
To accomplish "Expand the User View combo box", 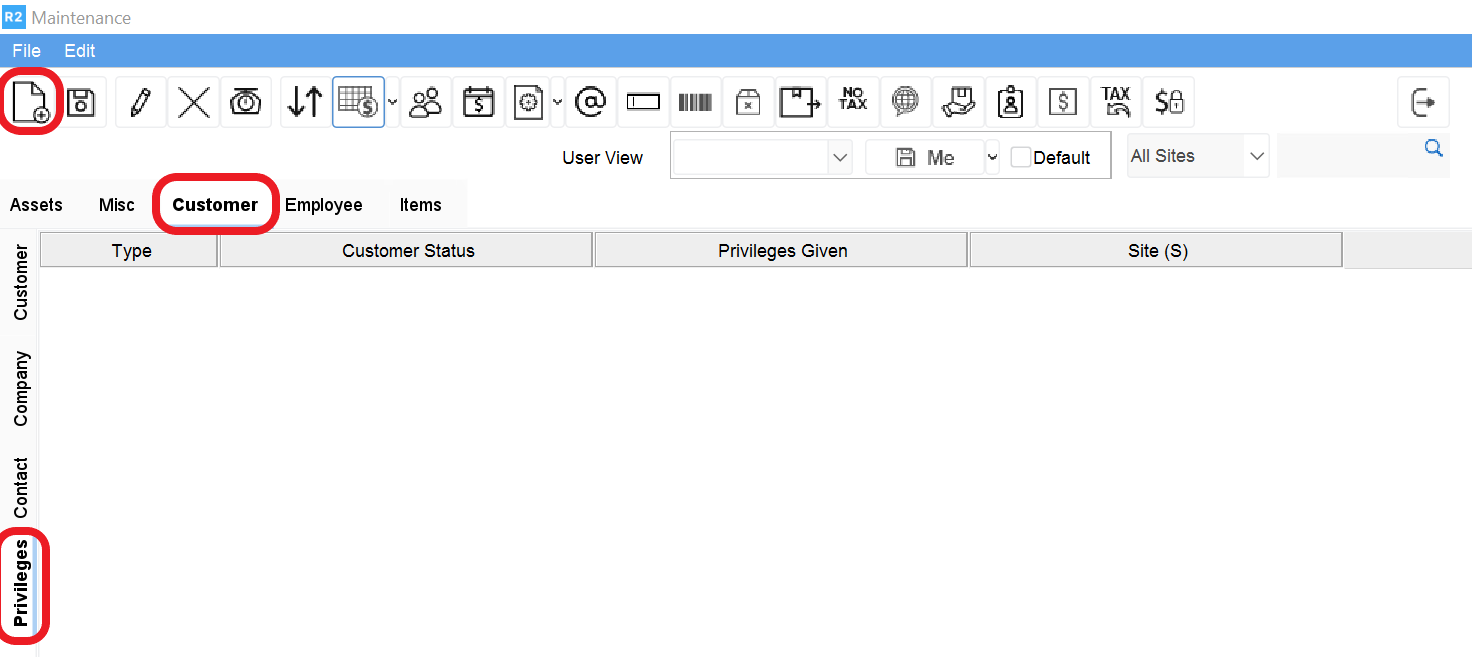I will coord(840,157).
